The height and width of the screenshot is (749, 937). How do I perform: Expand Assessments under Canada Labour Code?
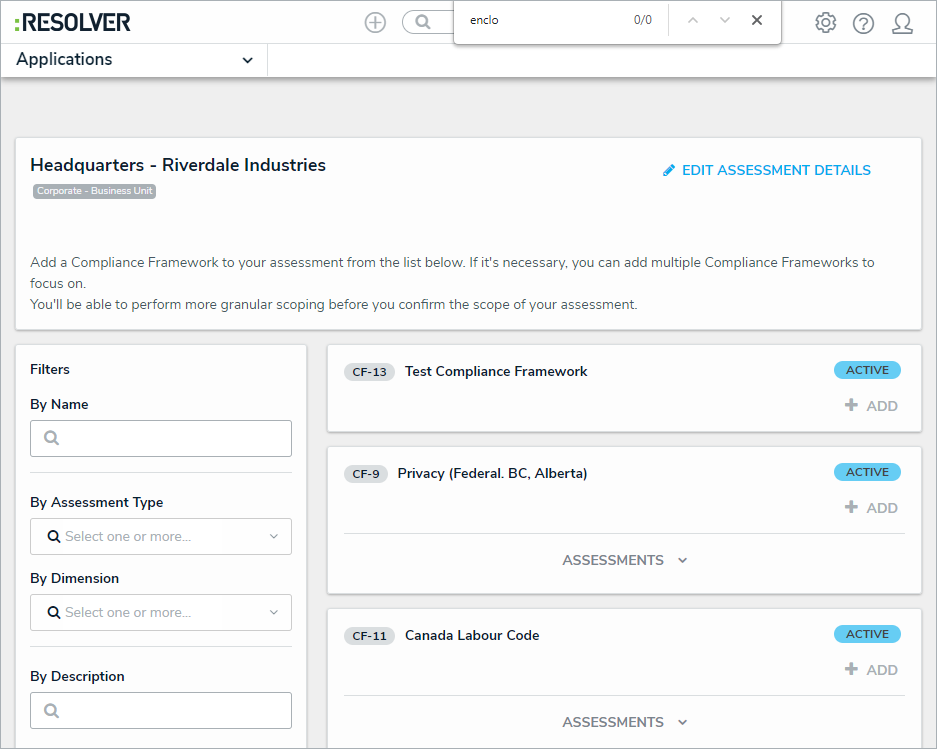click(624, 722)
